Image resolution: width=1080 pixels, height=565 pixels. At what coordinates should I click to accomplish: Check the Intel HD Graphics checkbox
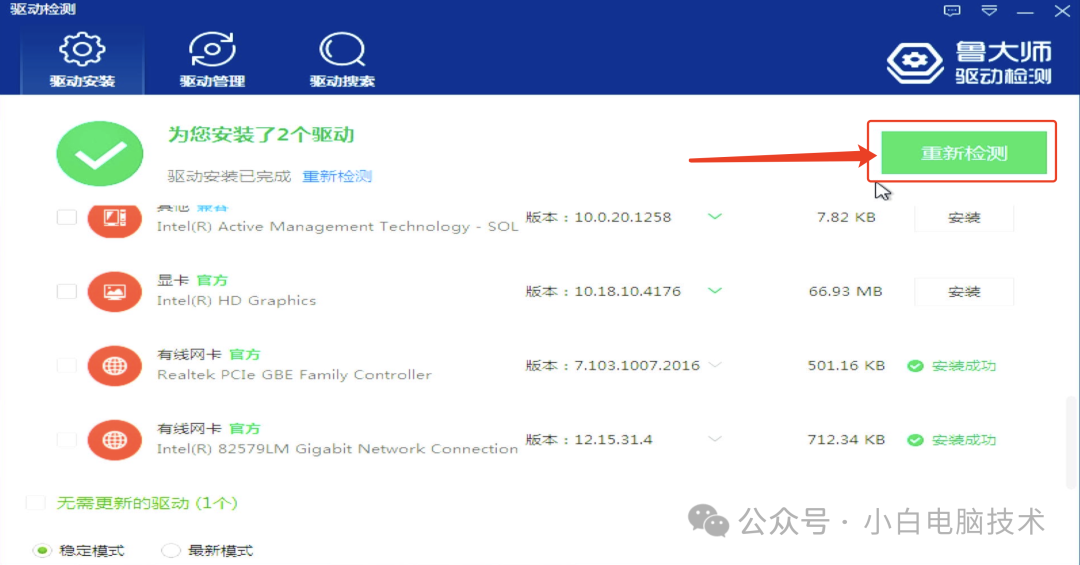[67, 291]
